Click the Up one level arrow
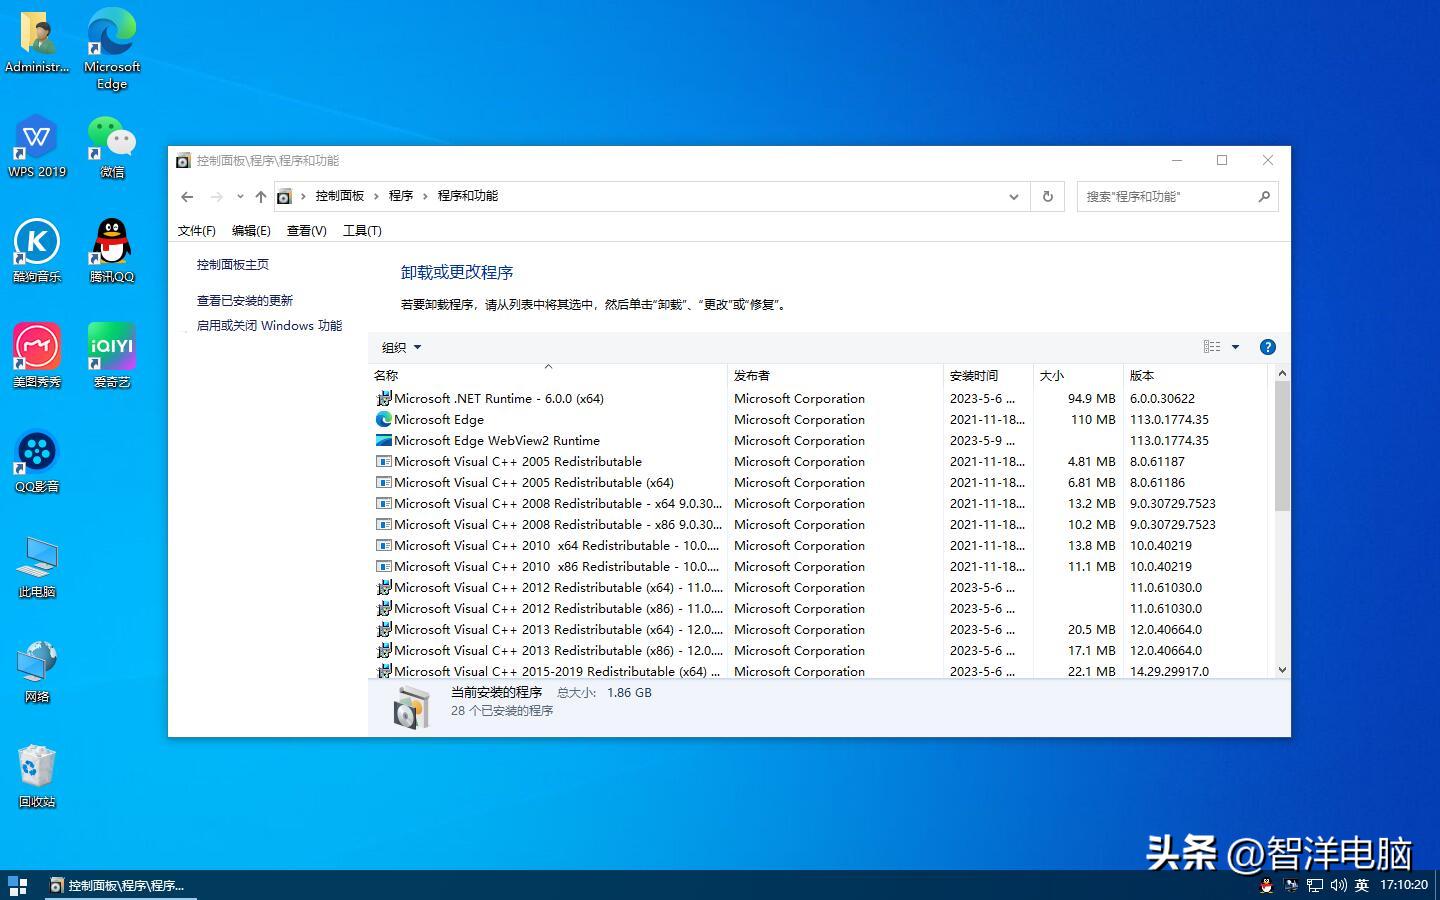This screenshot has height=900, width=1440. coord(260,197)
